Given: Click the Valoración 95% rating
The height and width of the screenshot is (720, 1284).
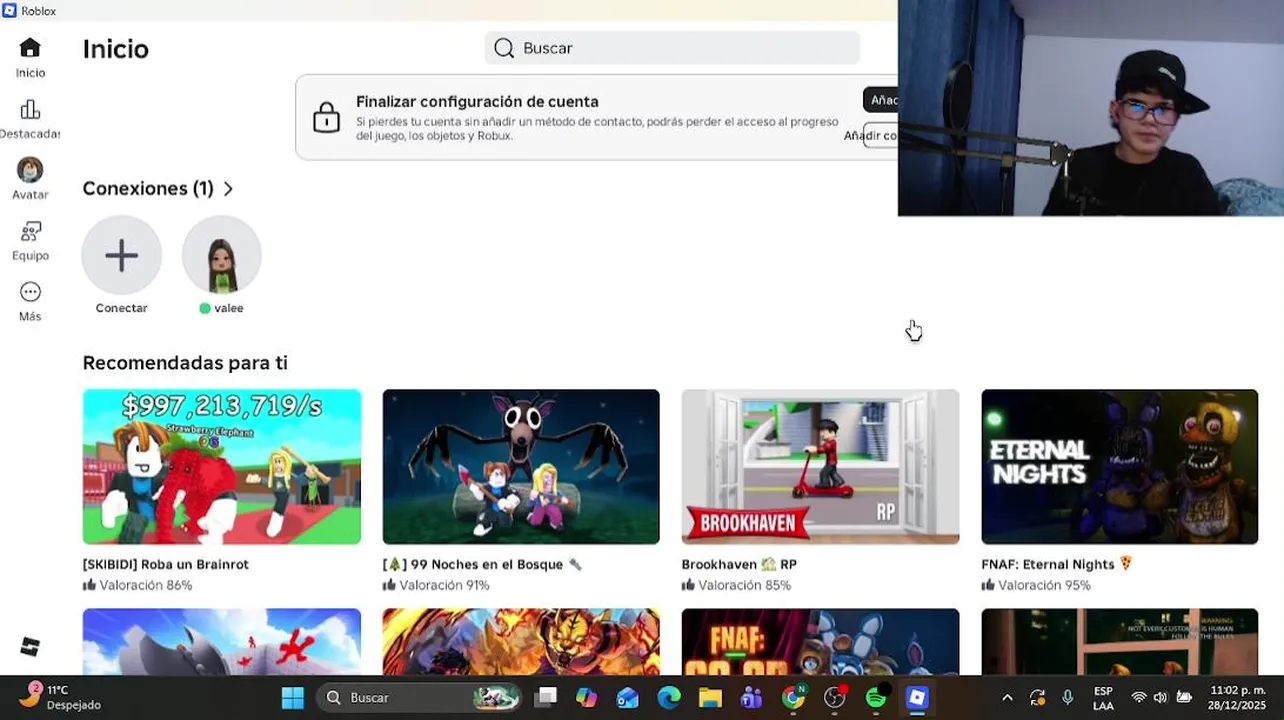Looking at the screenshot, I should coord(1036,585).
